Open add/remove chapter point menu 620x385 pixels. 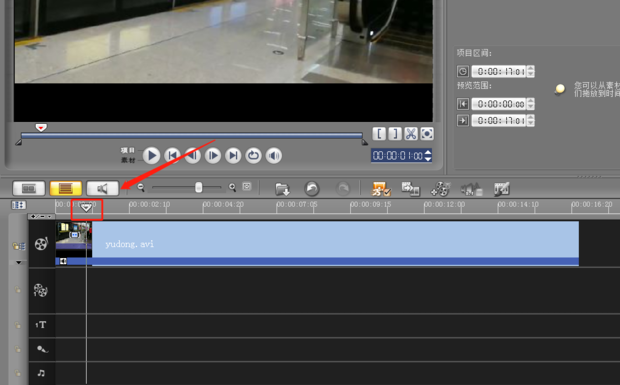pyautogui.click(x=41, y=216)
